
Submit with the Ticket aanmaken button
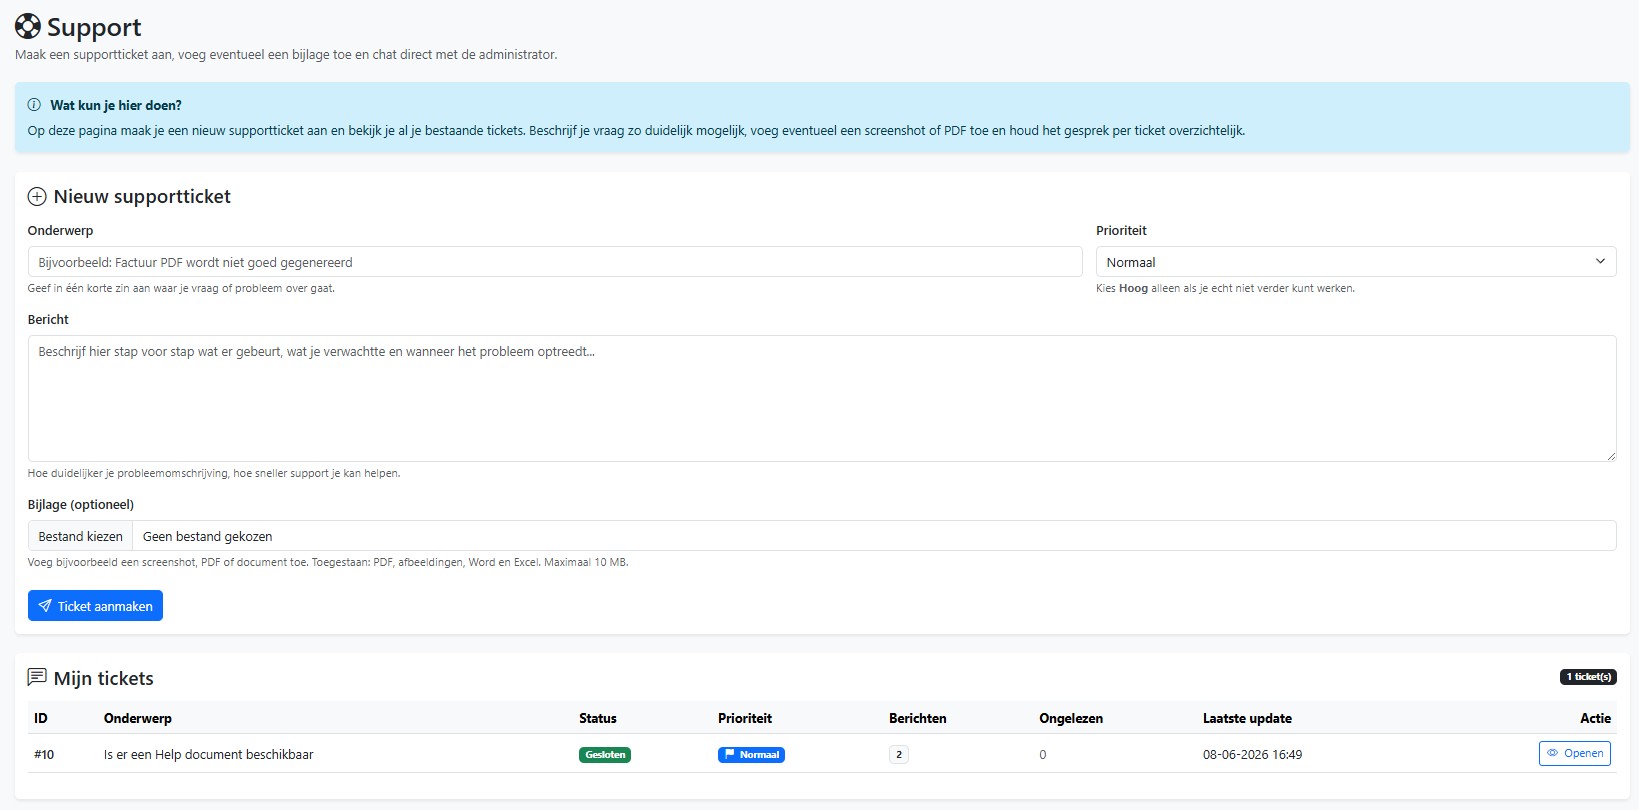point(95,606)
